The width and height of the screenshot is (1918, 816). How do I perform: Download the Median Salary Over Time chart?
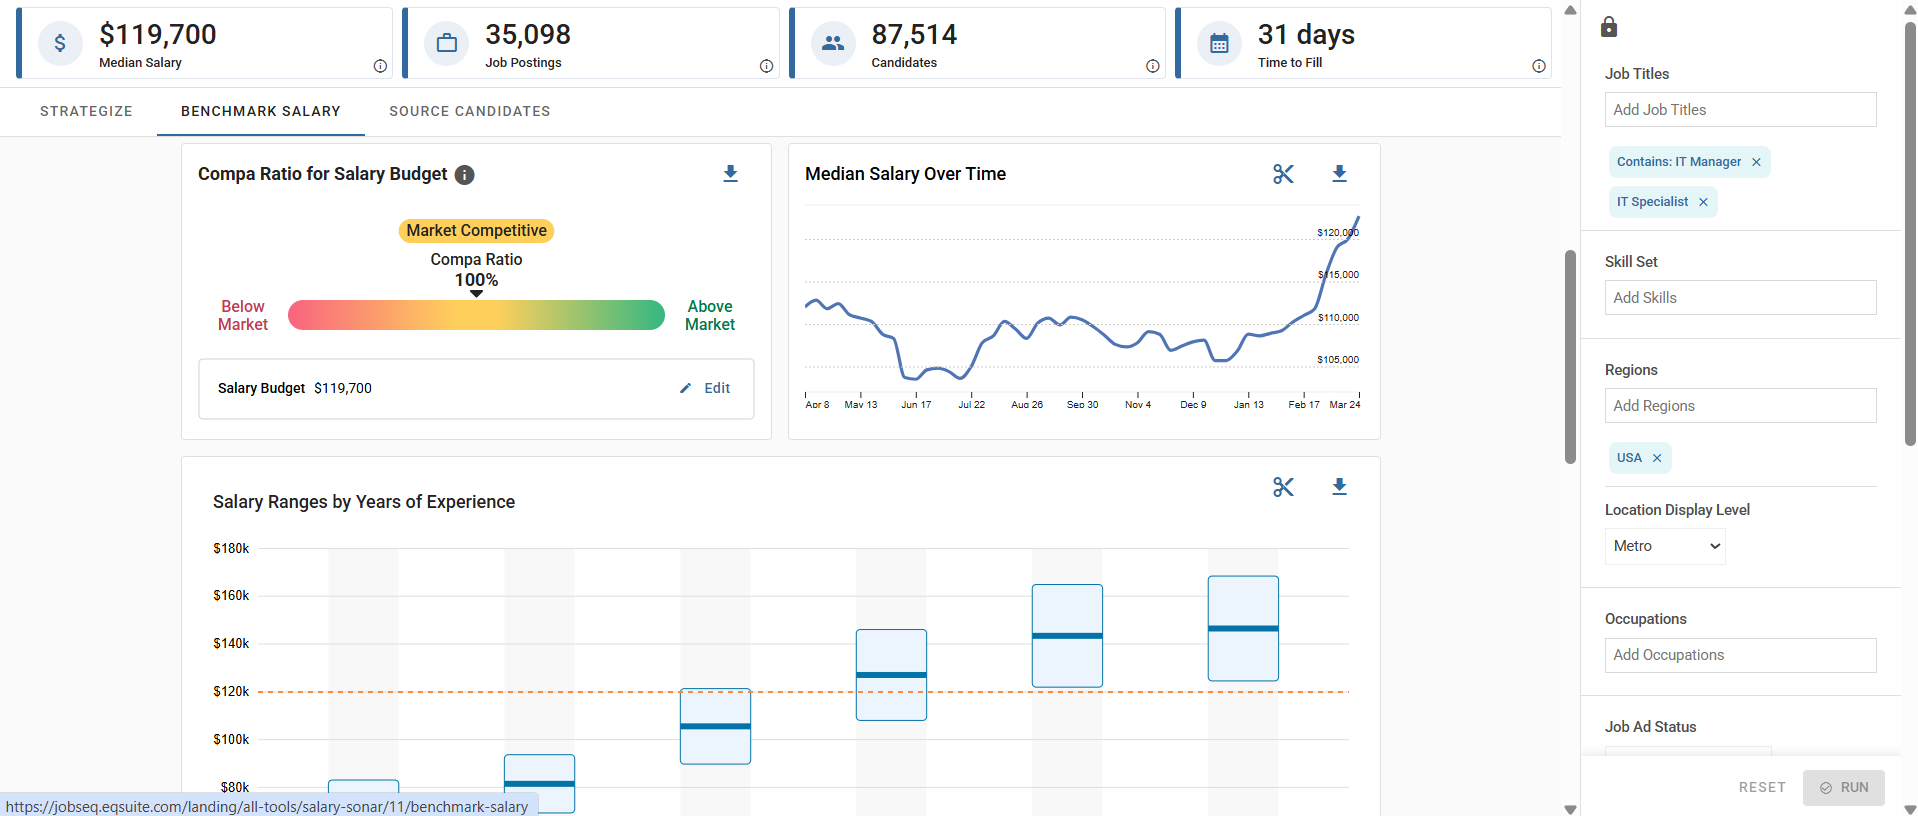pyautogui.click(x=1339, y=174)
